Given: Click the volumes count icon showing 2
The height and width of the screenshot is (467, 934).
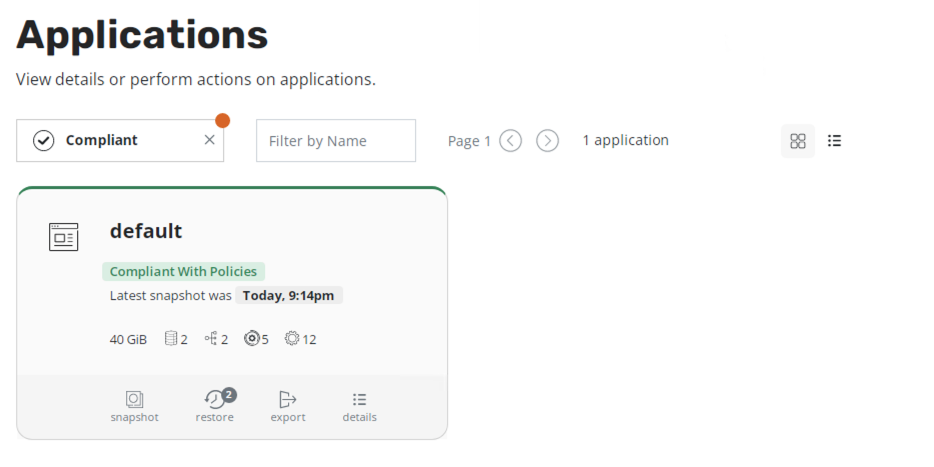Looking at the screenshot, I should [171, 339].
